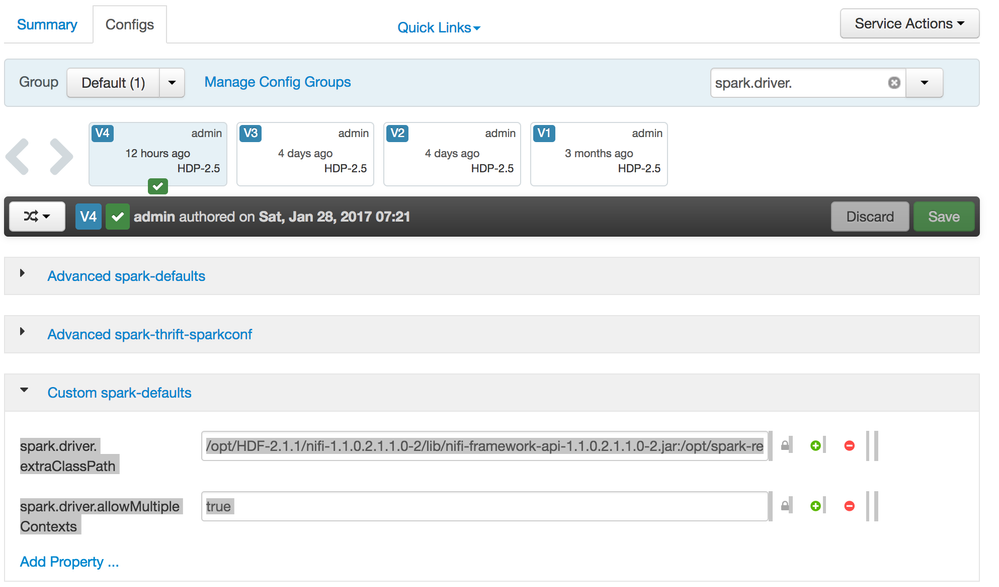
Task: Navigate to older versions with left arrow
Action: pyautogui.click(x=17, y=154)
